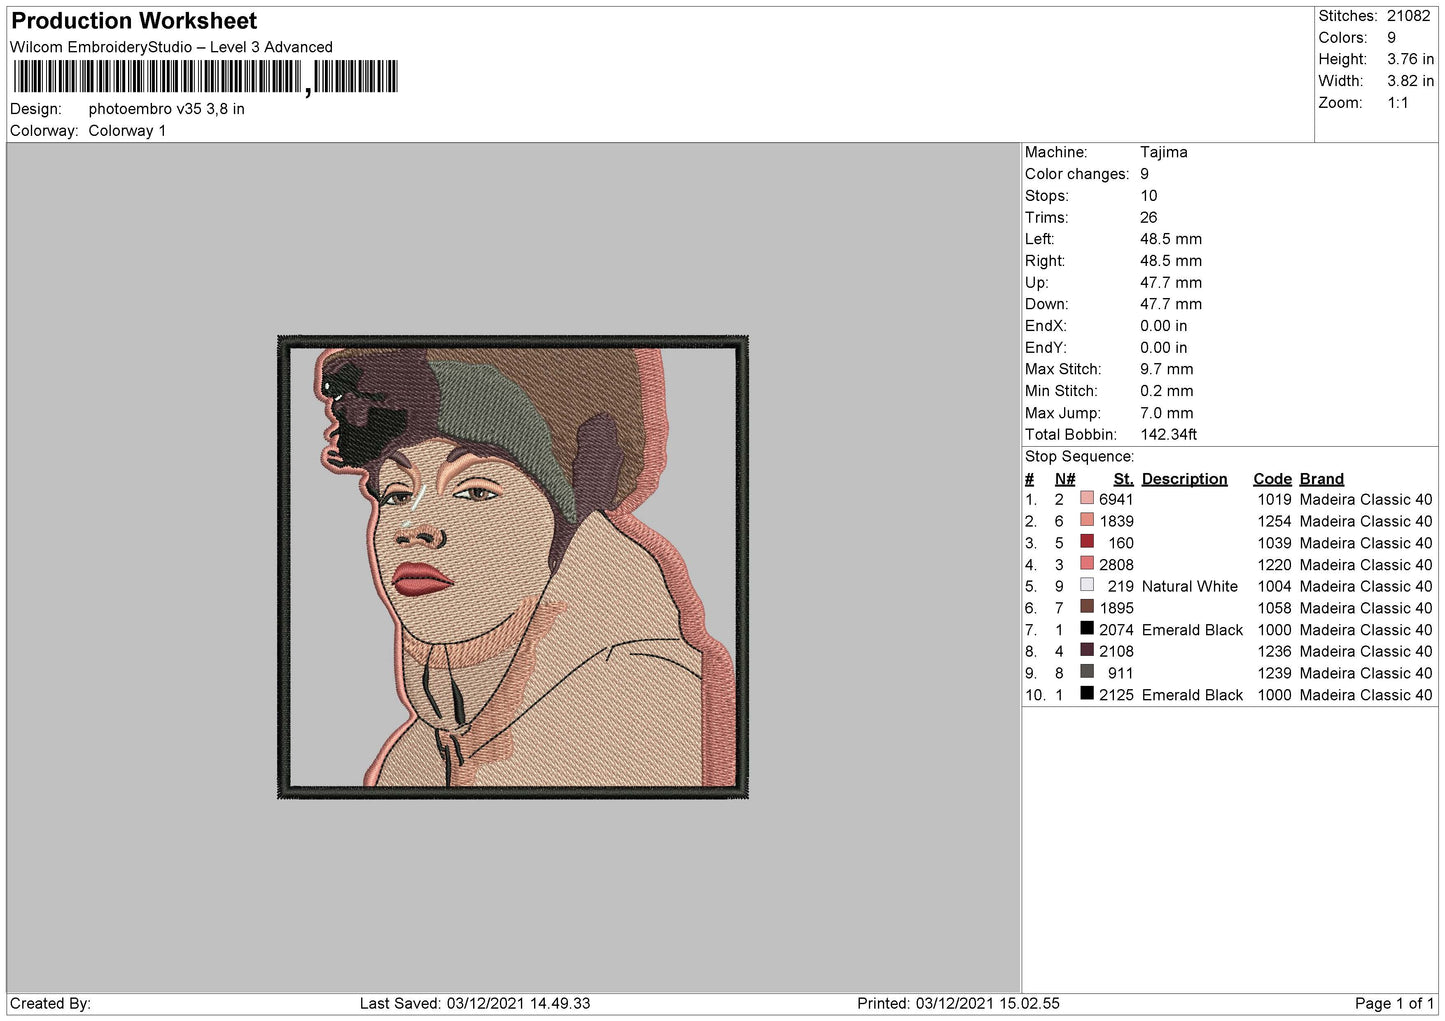Click Zoom value '1:1'
This screenshot has width=1445, height=1021.
coord(1397,103)
